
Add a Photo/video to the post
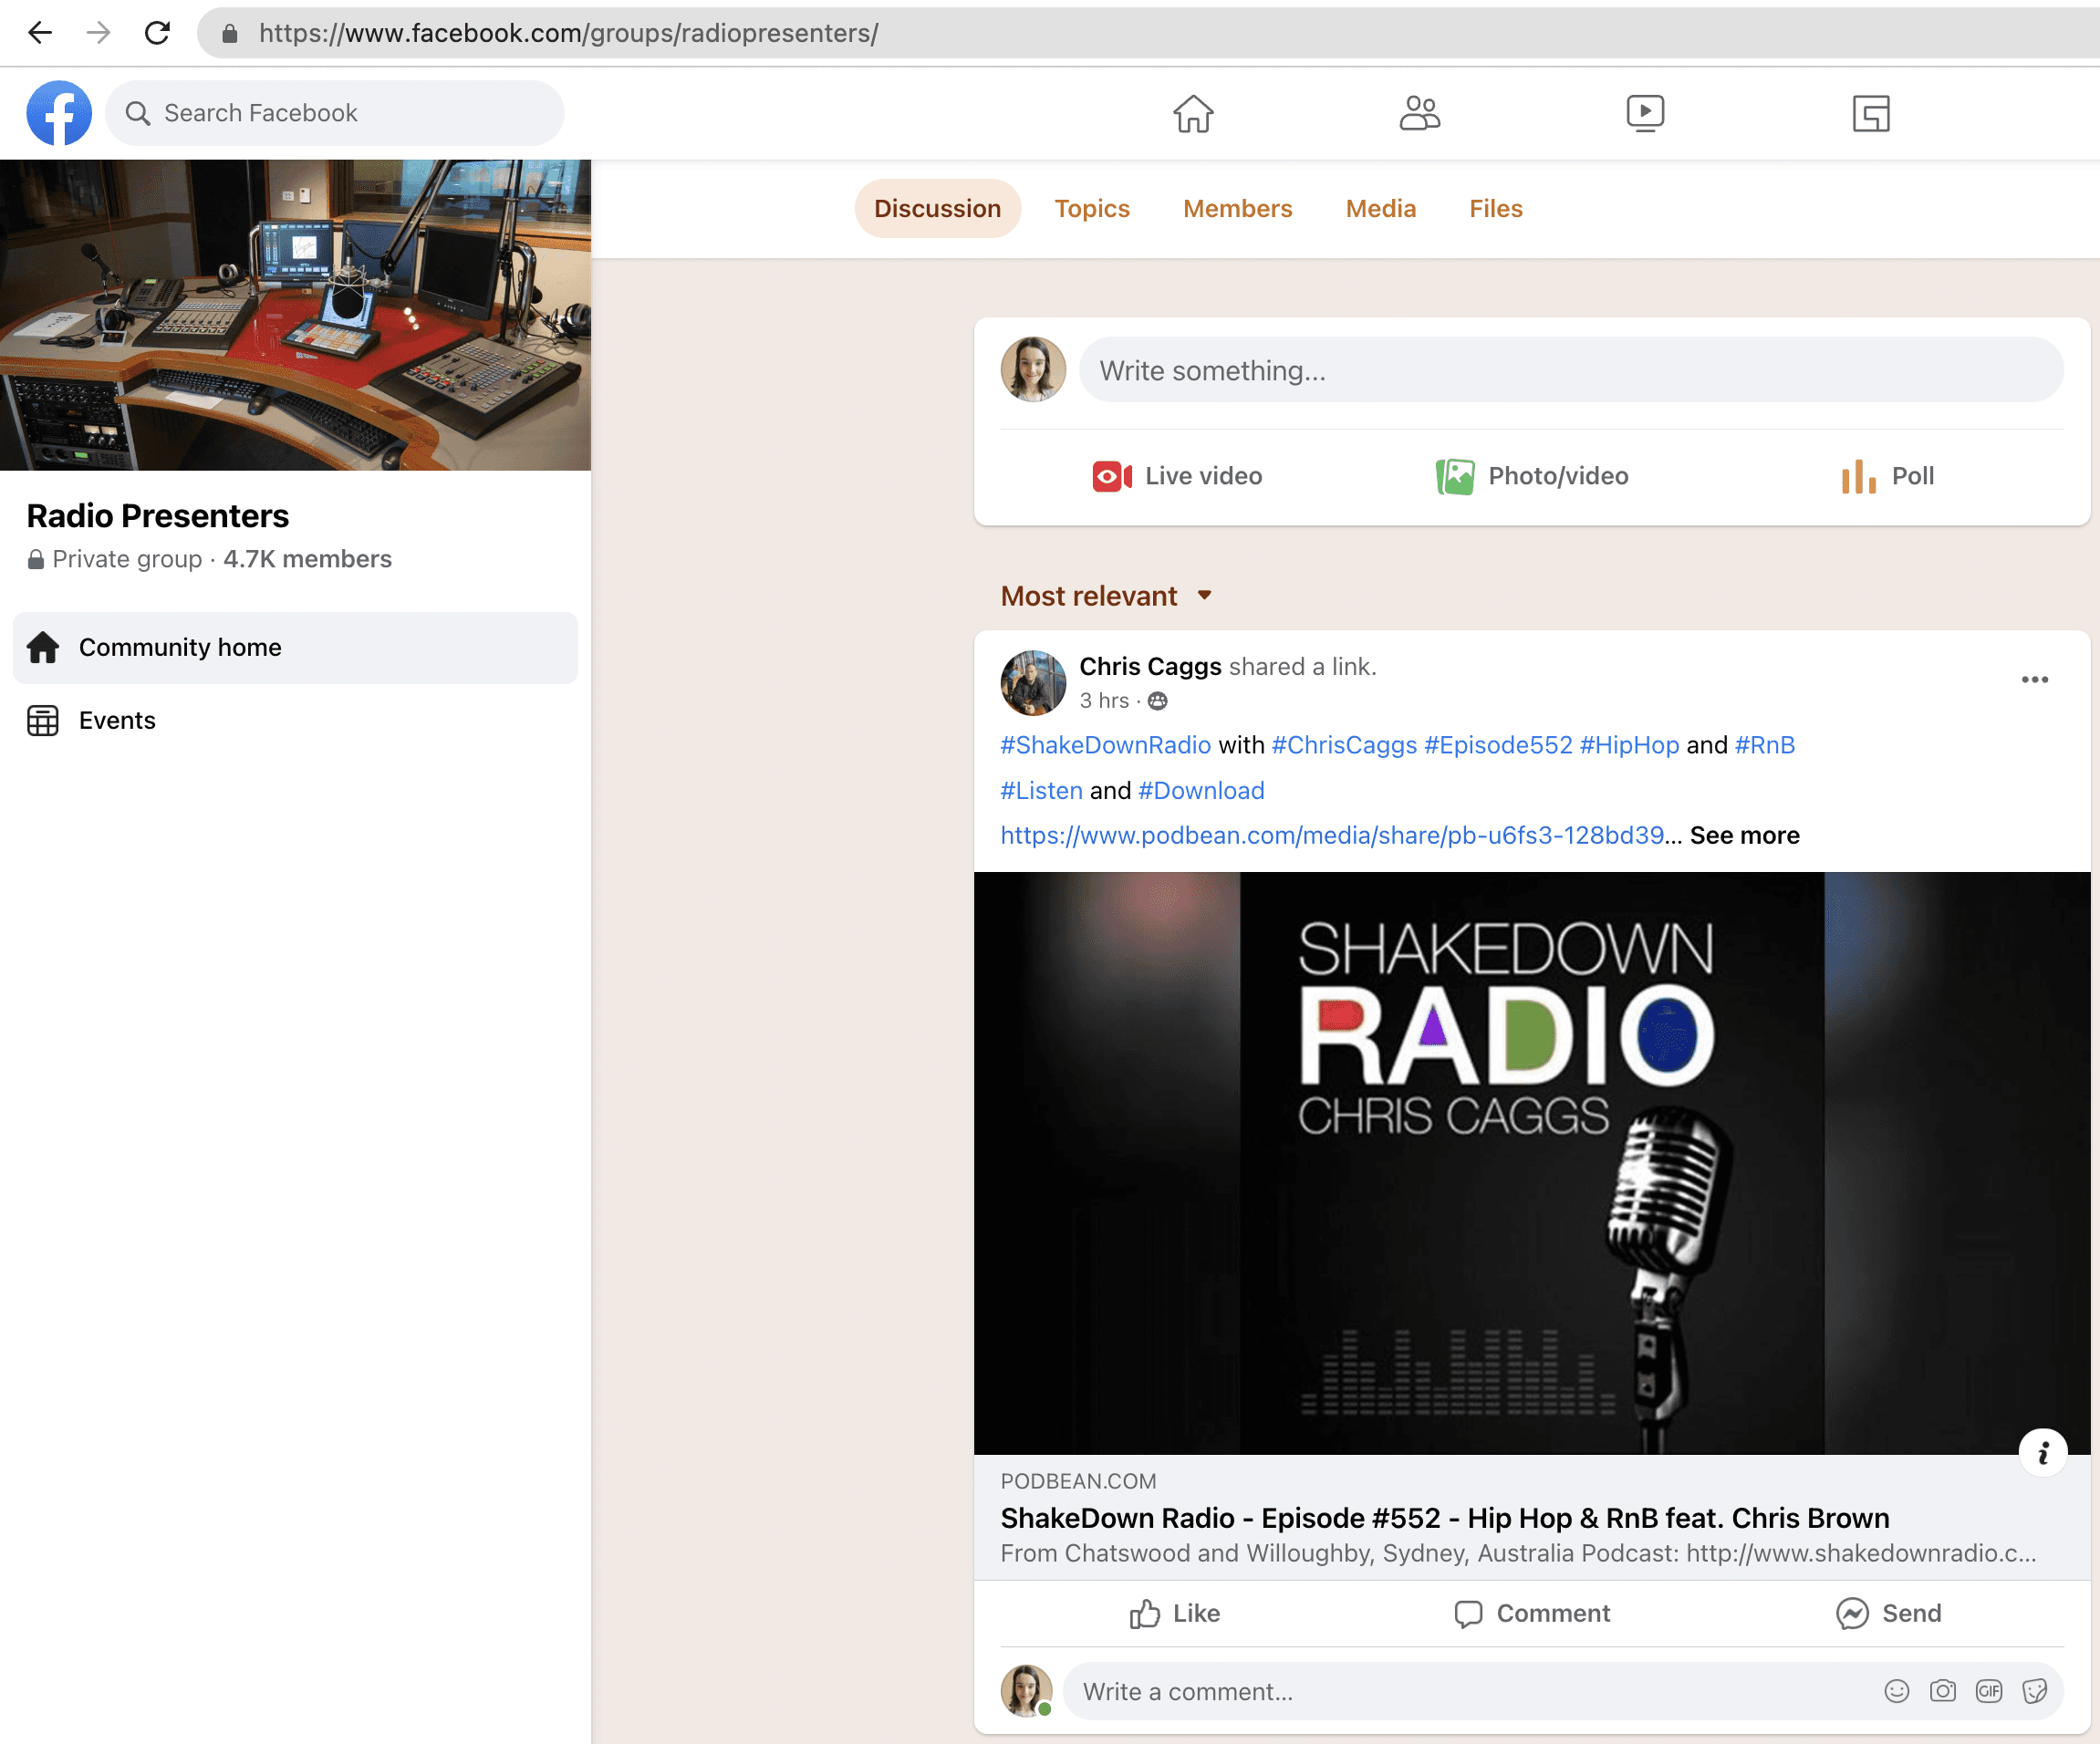coord(1532,476)
